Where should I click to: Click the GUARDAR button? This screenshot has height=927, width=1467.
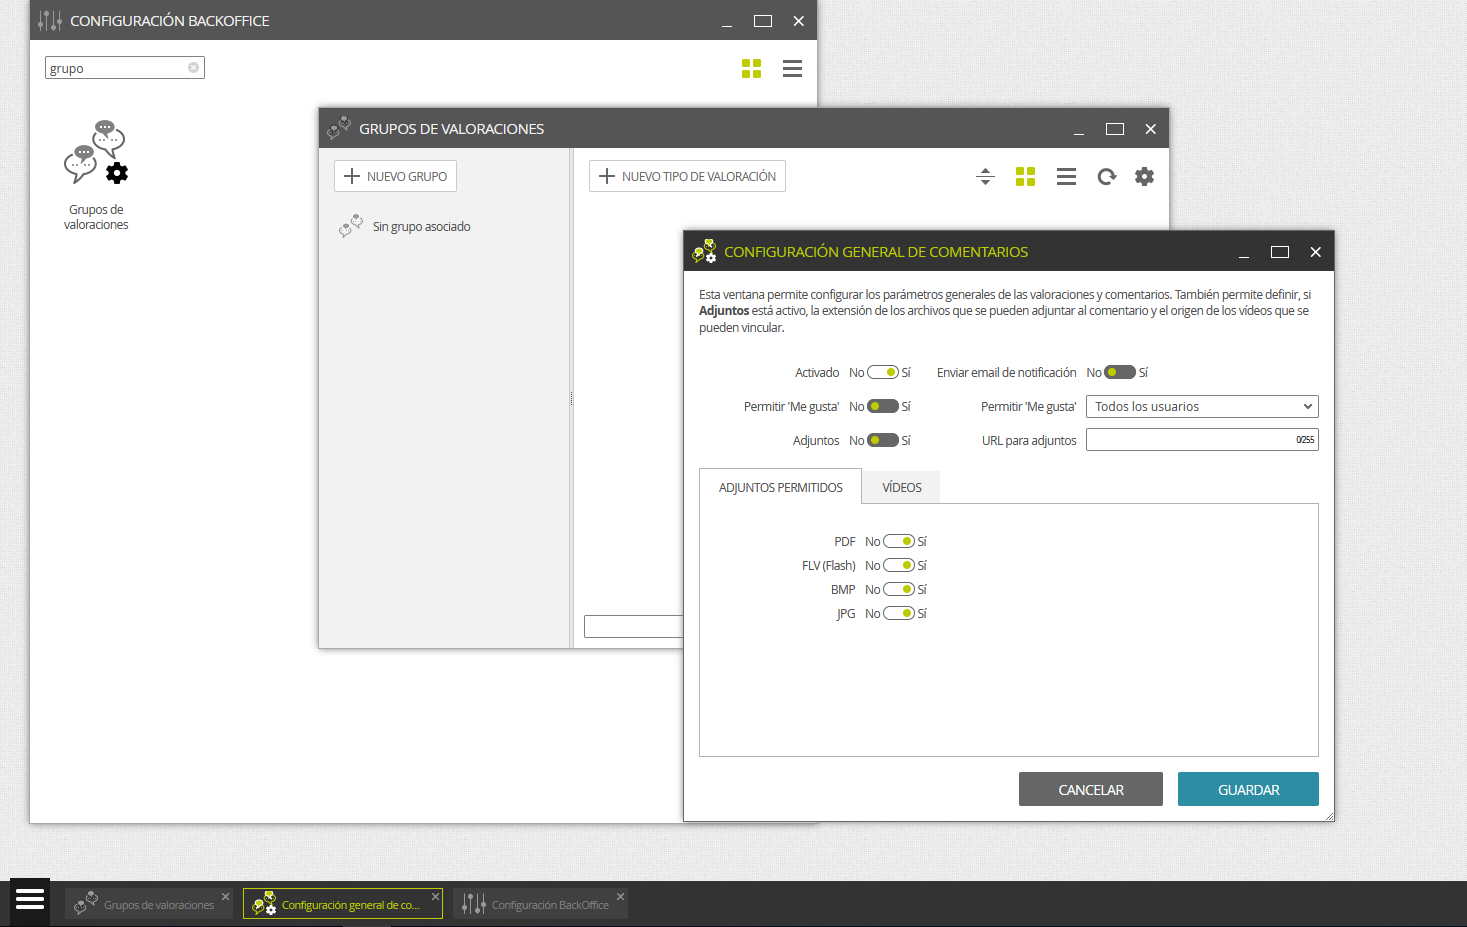point(1248,789)
